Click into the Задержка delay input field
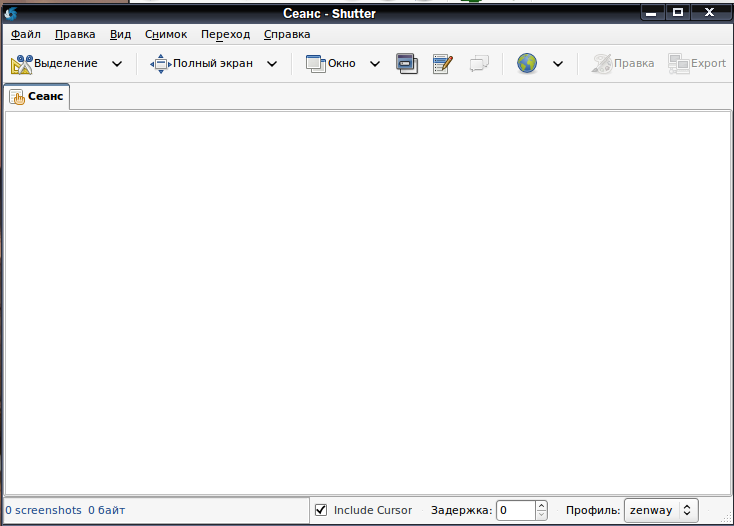This screenshot has height=526, width=734. pos(516,510)
